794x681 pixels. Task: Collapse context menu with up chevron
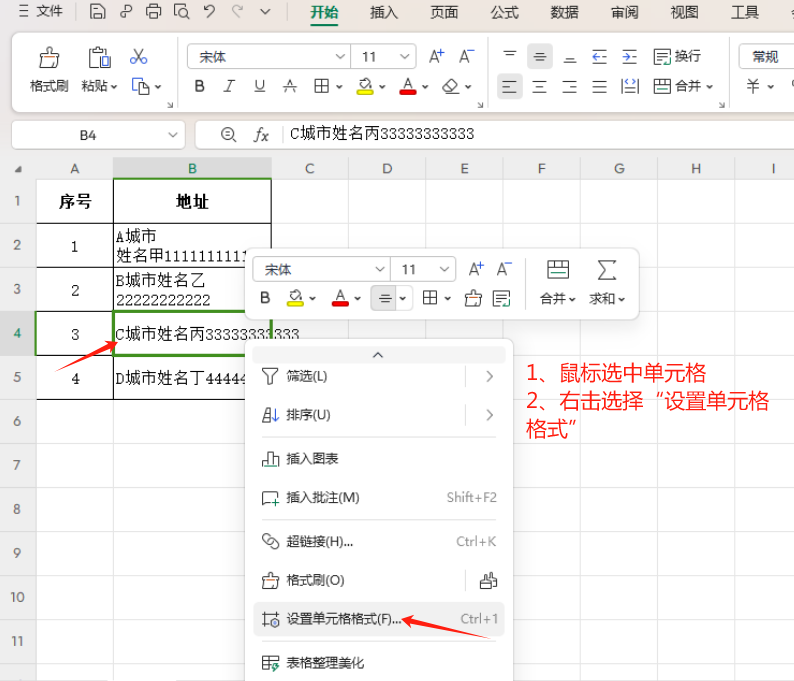[x=378, y=355]
